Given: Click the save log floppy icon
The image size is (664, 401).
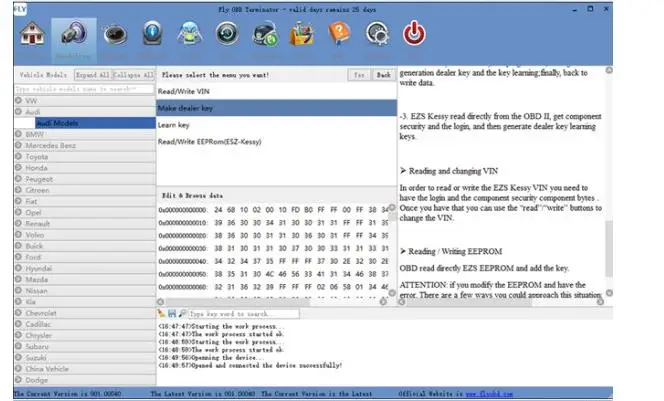Looking at the screenshot, I should pos(172,313).
